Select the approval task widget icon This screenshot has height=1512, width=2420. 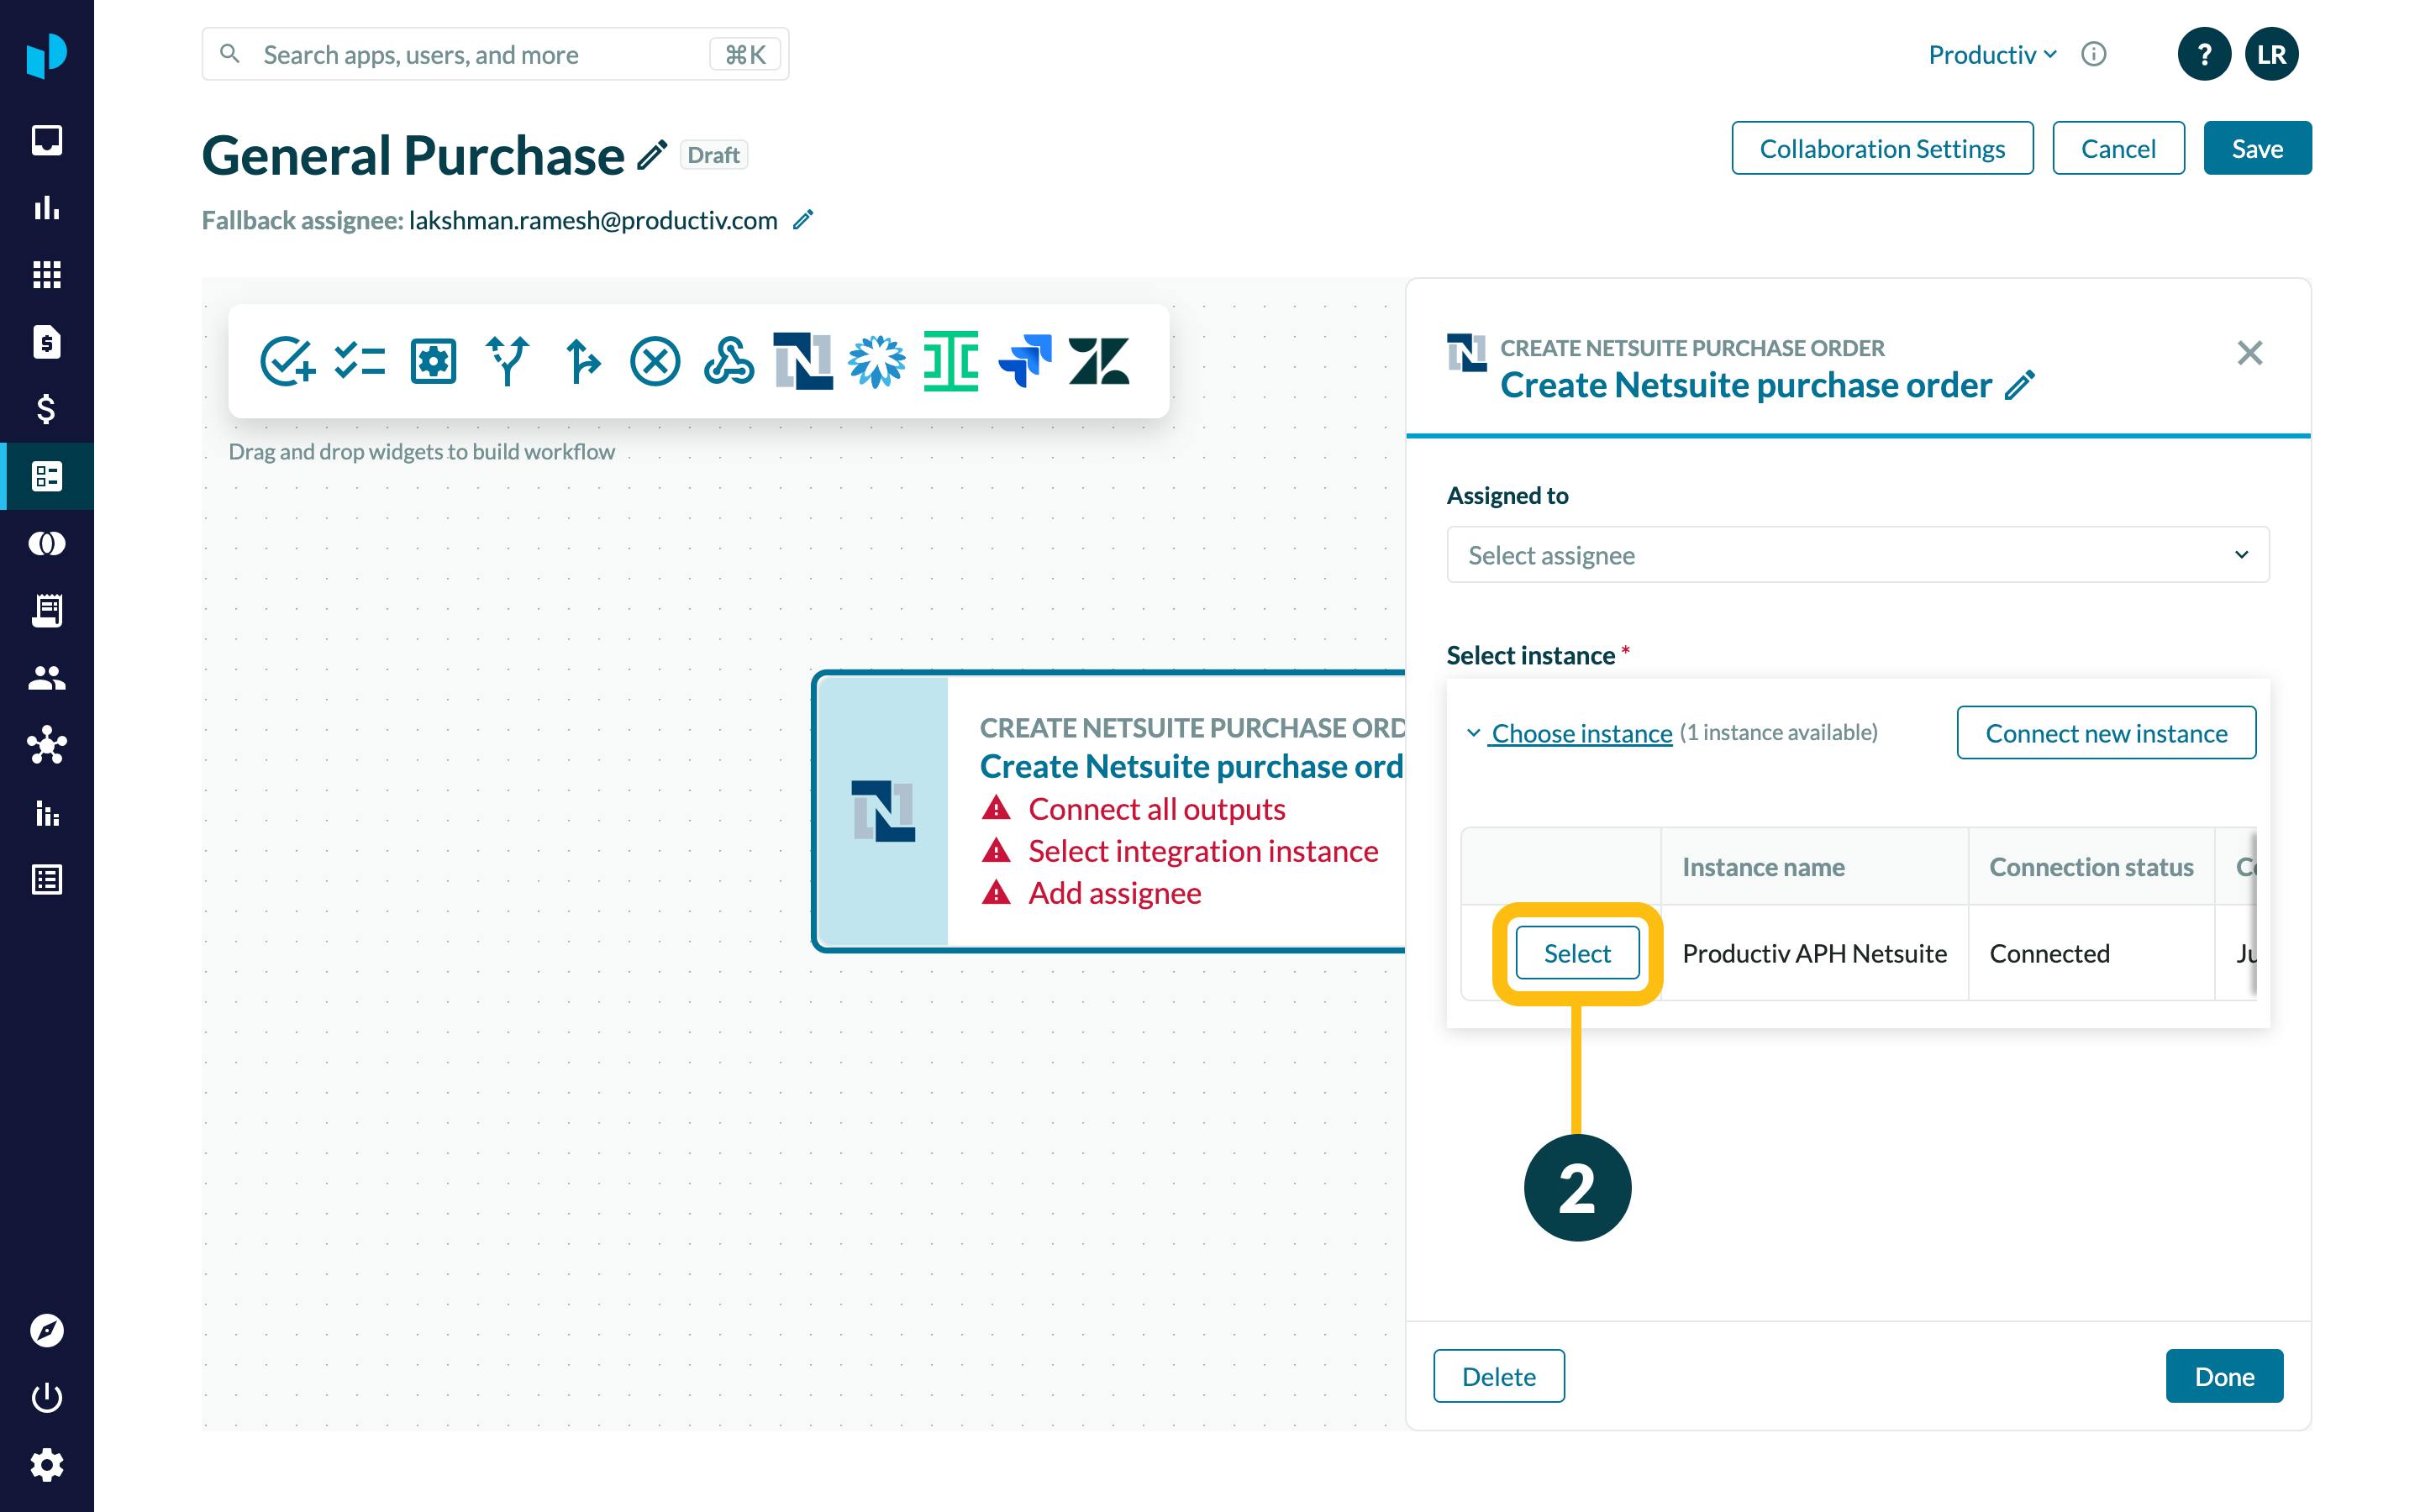point(287,361)
